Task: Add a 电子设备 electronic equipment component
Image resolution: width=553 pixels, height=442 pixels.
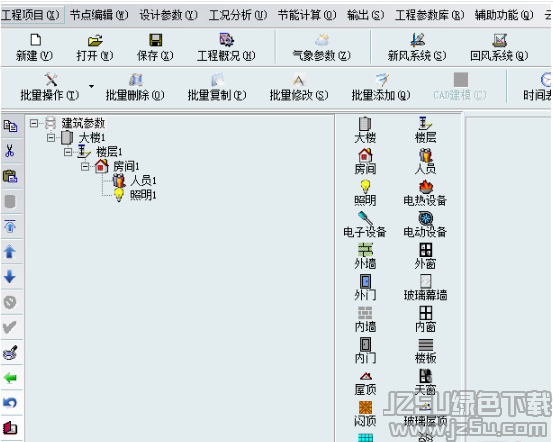Action: click(365, 224)
